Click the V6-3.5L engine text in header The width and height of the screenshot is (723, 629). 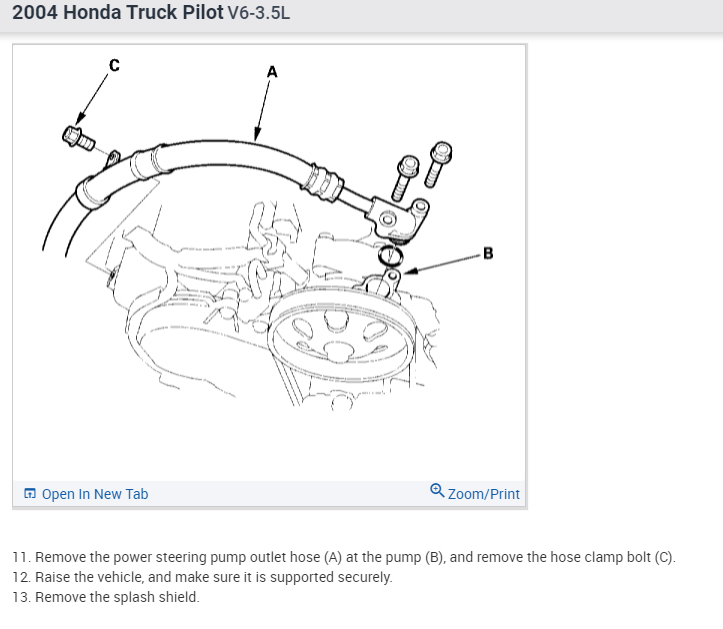click(259, 13)
